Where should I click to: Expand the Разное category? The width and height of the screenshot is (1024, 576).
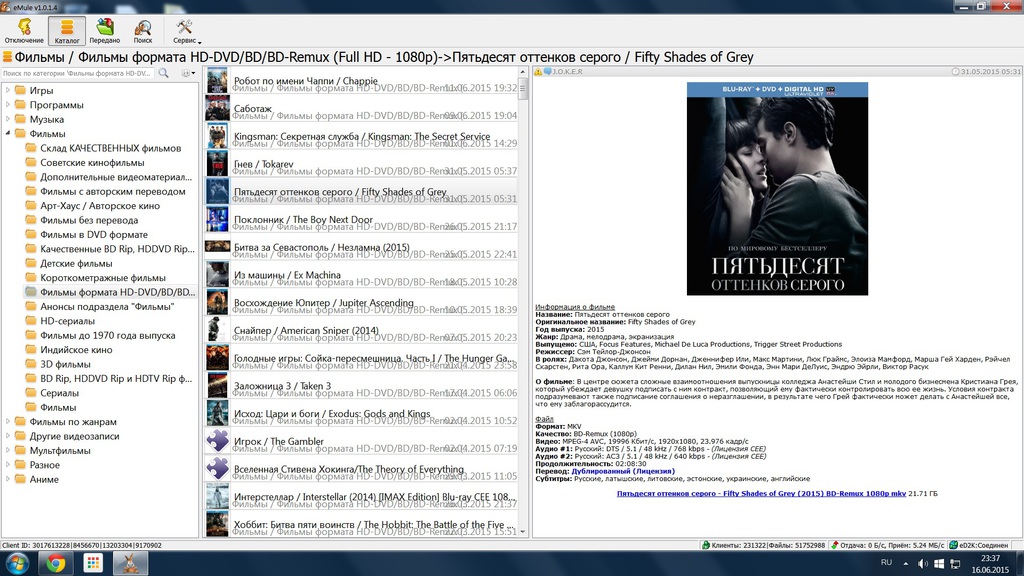(x=8, y=464)
